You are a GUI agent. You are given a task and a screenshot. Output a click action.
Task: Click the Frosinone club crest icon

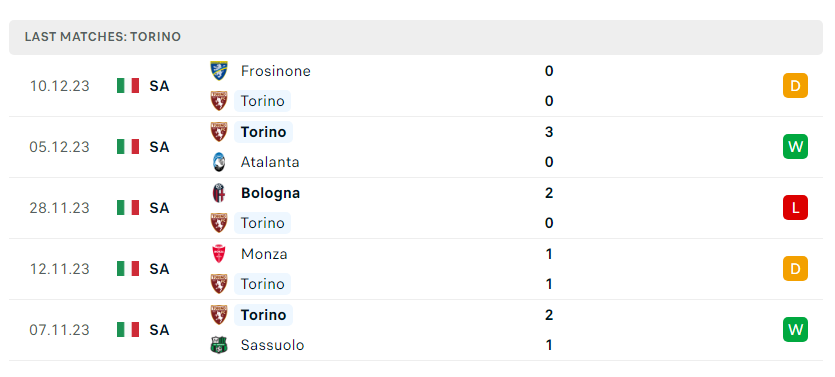coord(218,71)
